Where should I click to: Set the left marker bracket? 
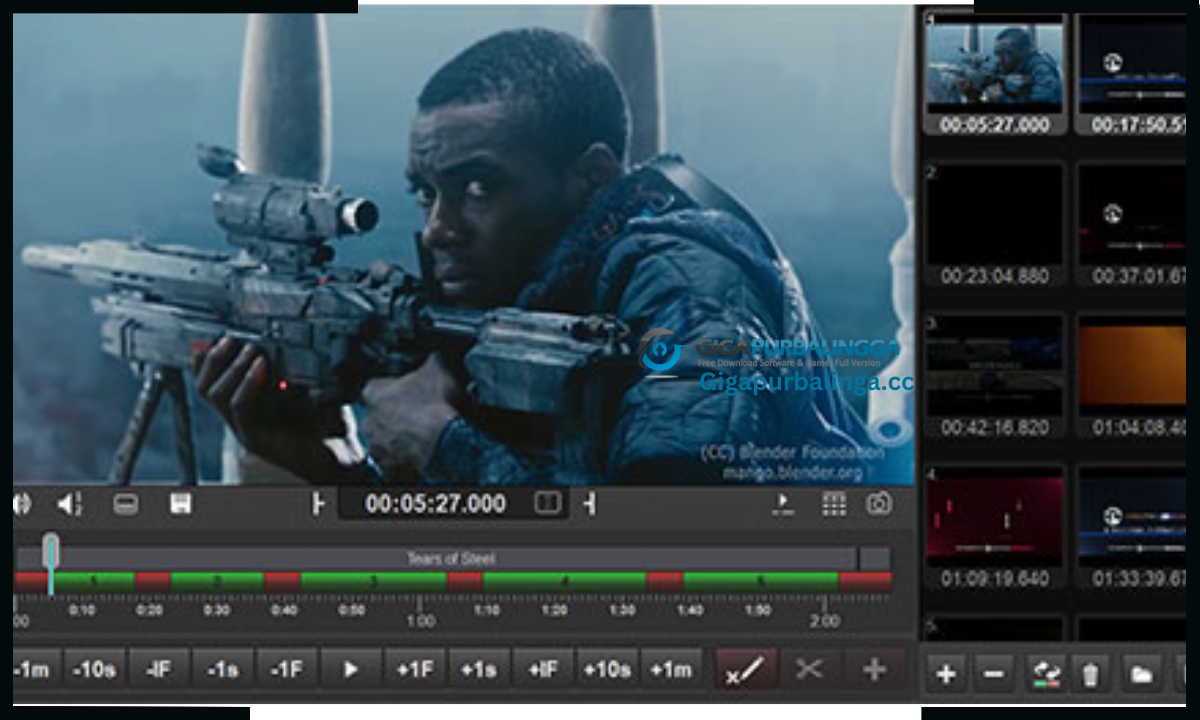pyautogui.click(x=319, y=504)
